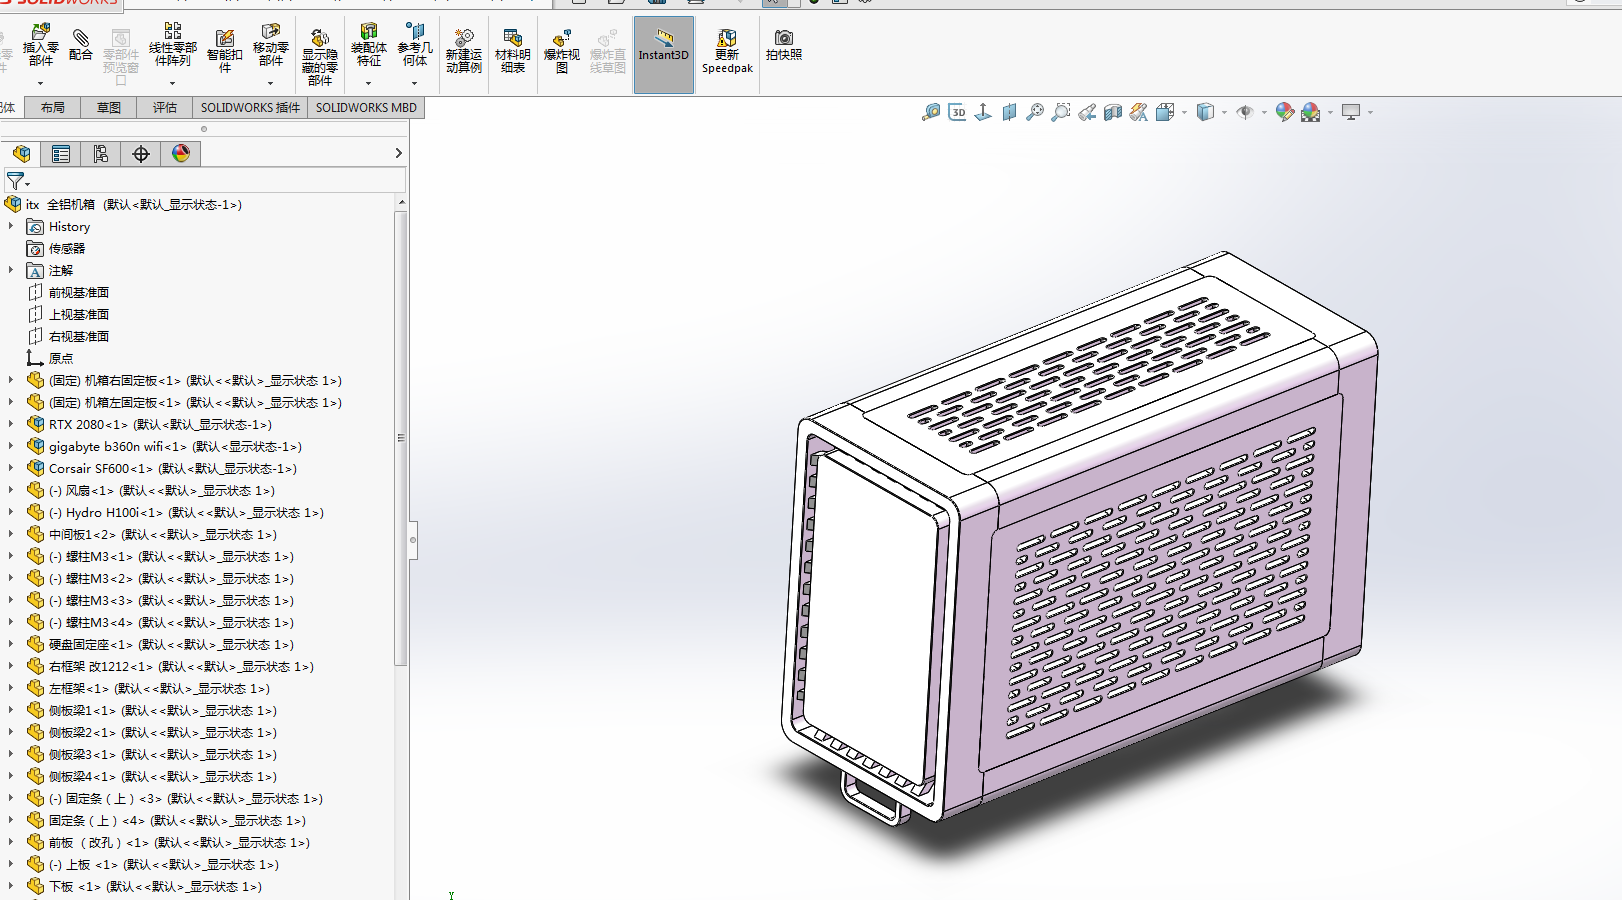Take a snapshot with 拍快照
Viewport: 1622px width, 900px height.
tap(784, 46)
